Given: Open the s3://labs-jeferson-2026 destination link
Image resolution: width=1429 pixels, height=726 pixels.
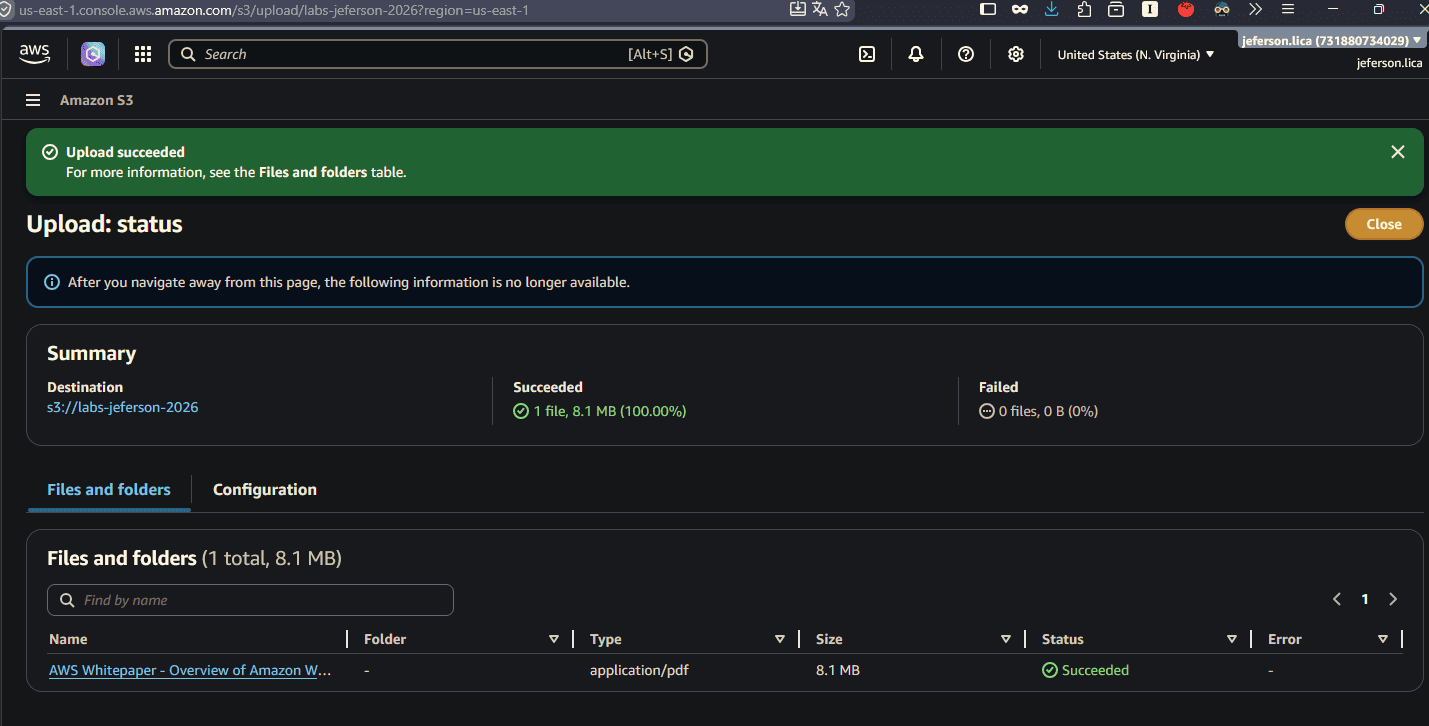Looking at the screenshot, I should 123,407.
